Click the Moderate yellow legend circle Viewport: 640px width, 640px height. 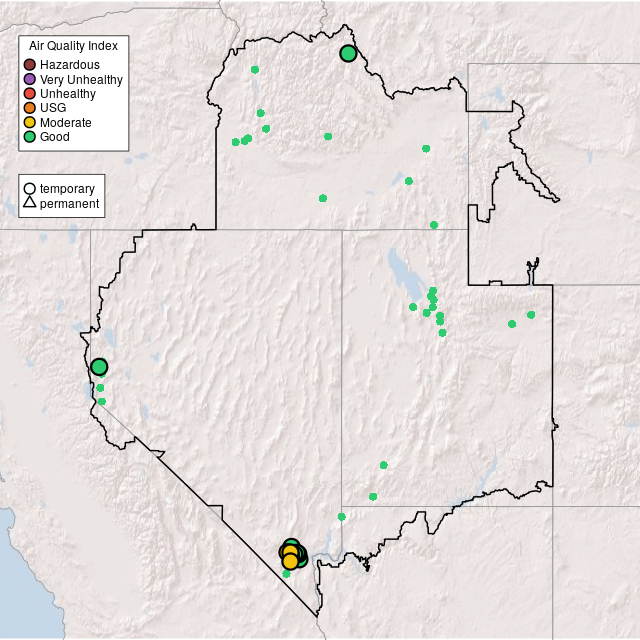pos(30,122)
